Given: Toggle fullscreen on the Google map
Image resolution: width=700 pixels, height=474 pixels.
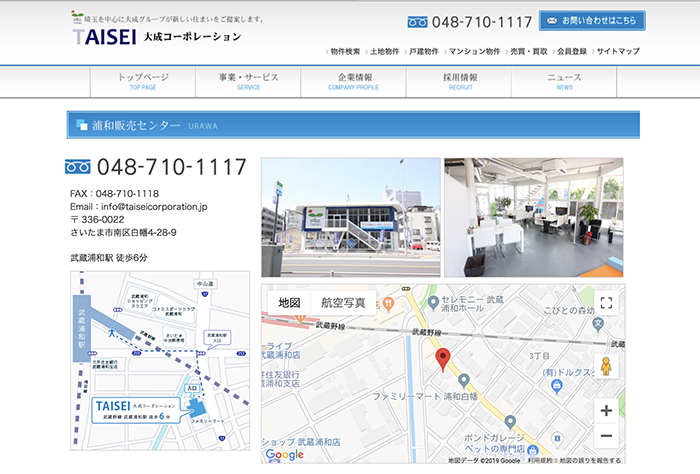Looking at the screenshot, I should pyautogui.click(x=606, y=303).
